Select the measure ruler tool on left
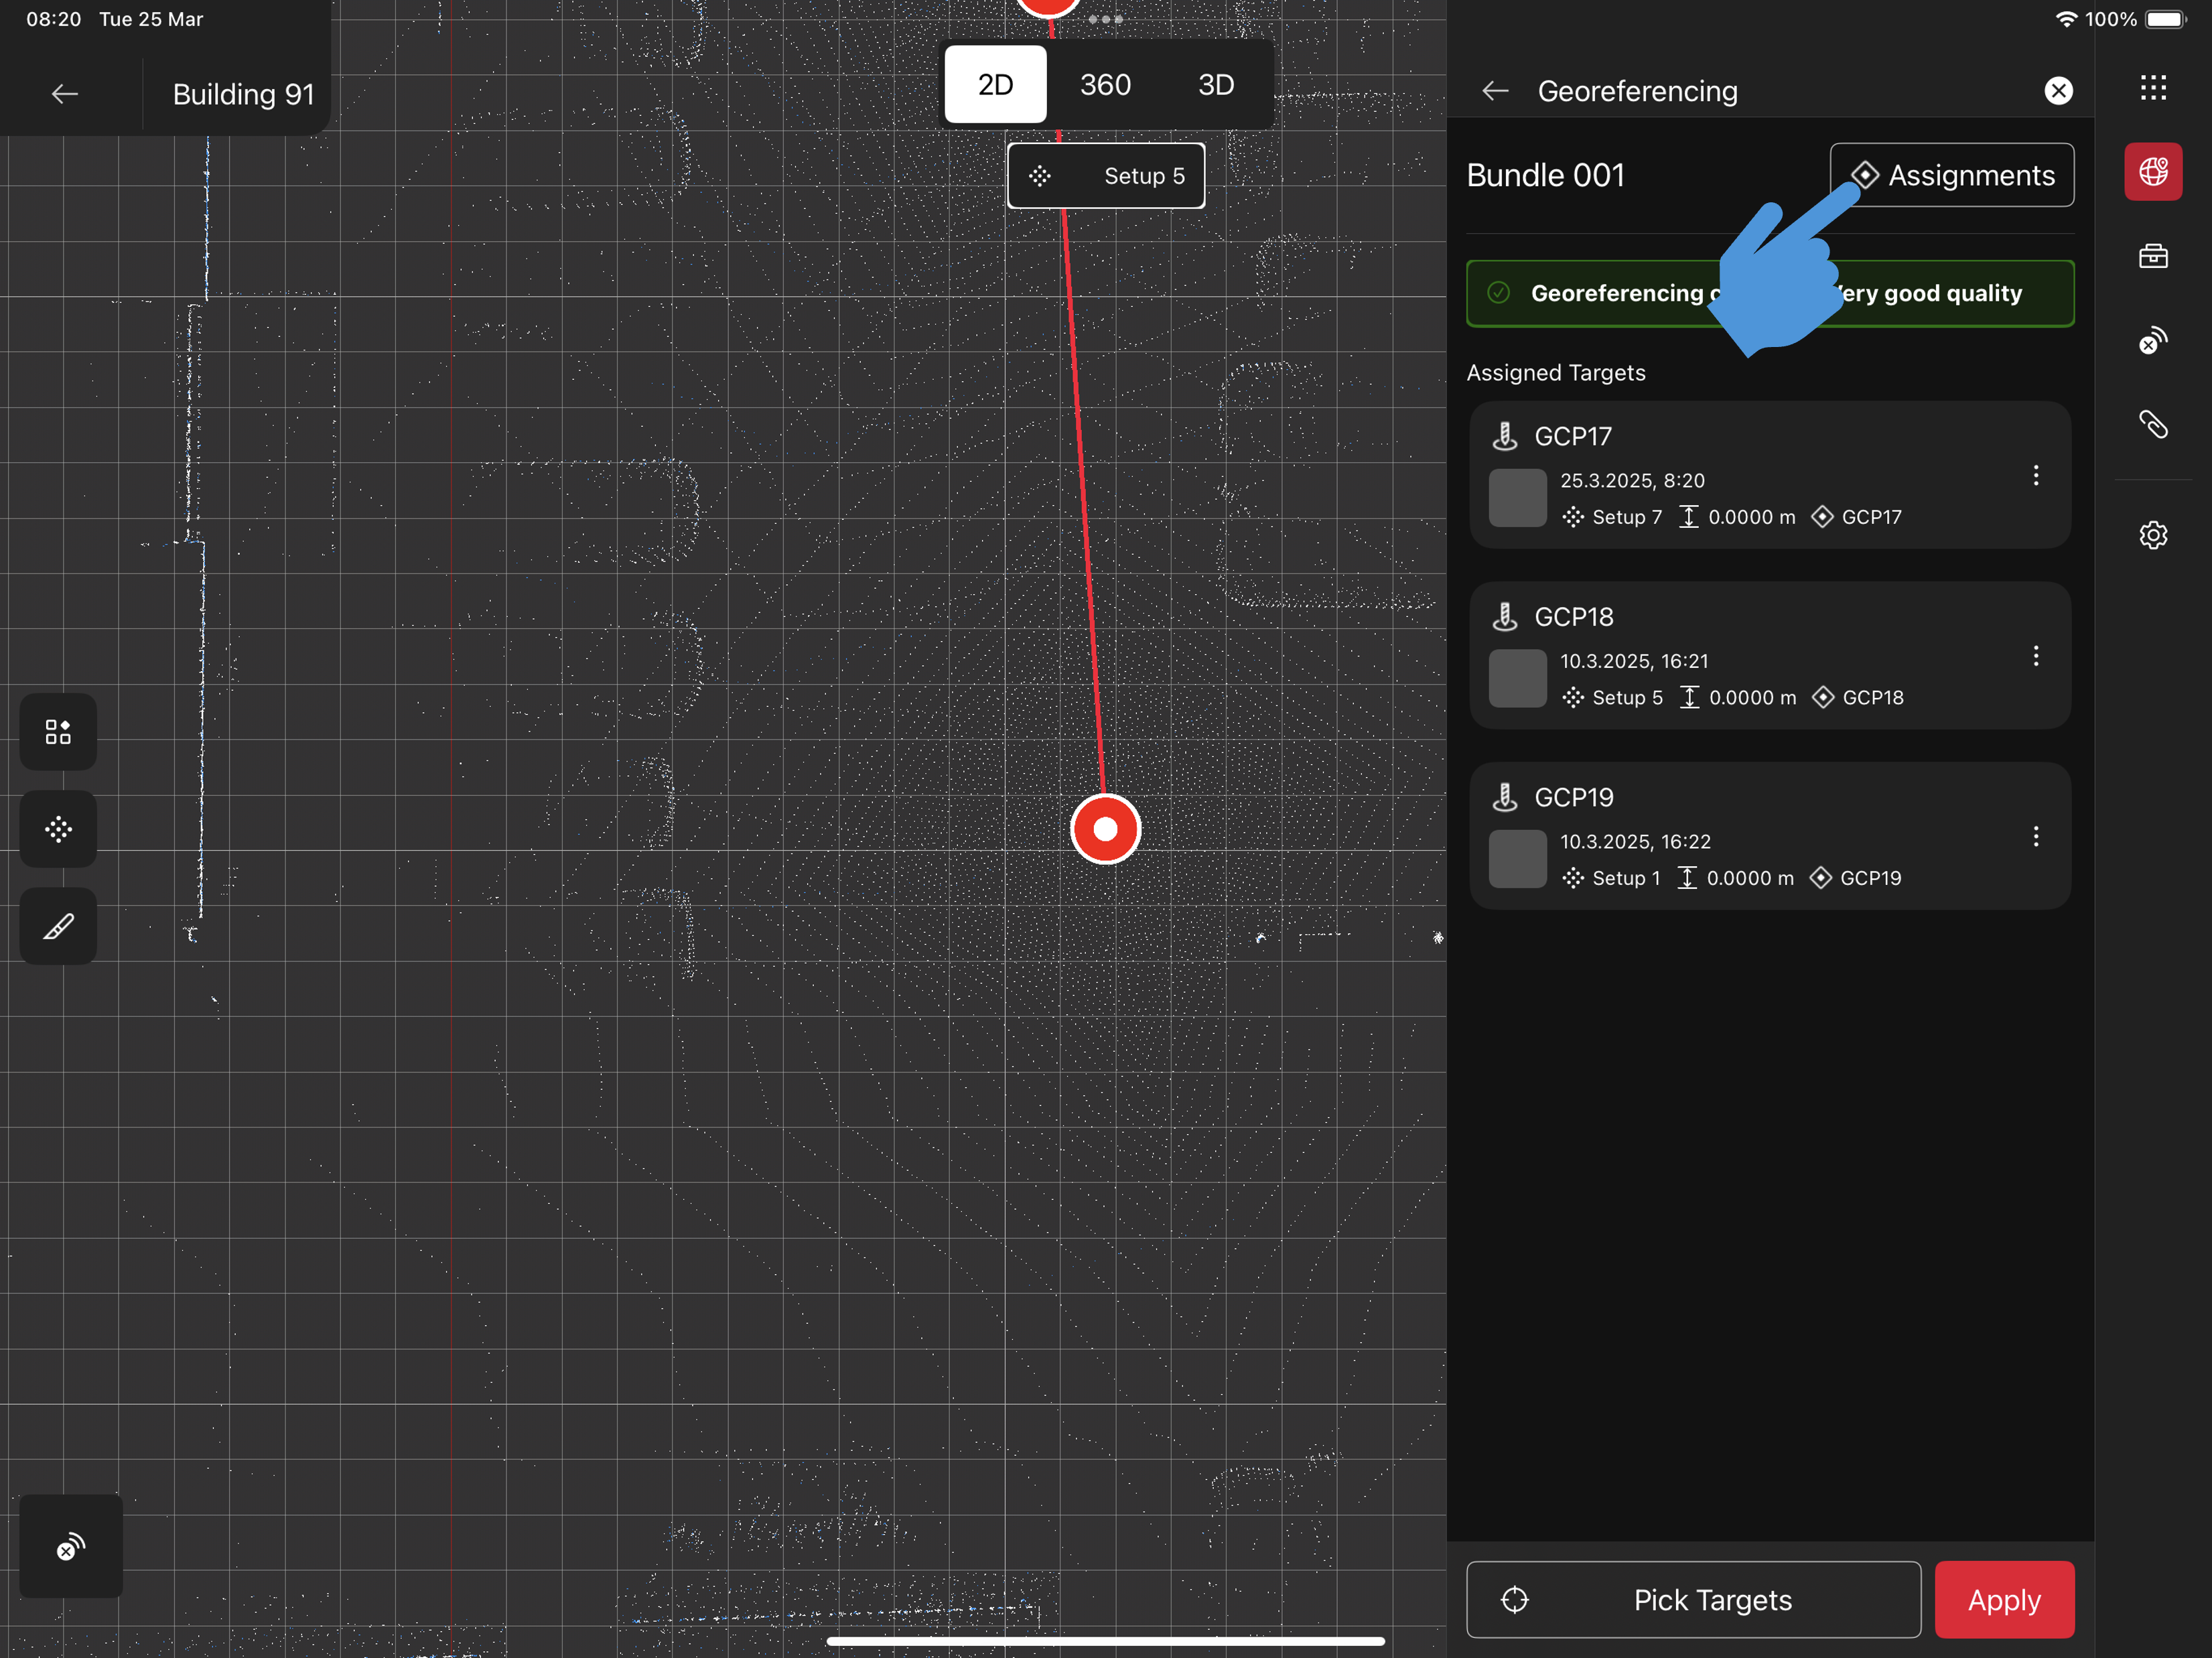 58,926
